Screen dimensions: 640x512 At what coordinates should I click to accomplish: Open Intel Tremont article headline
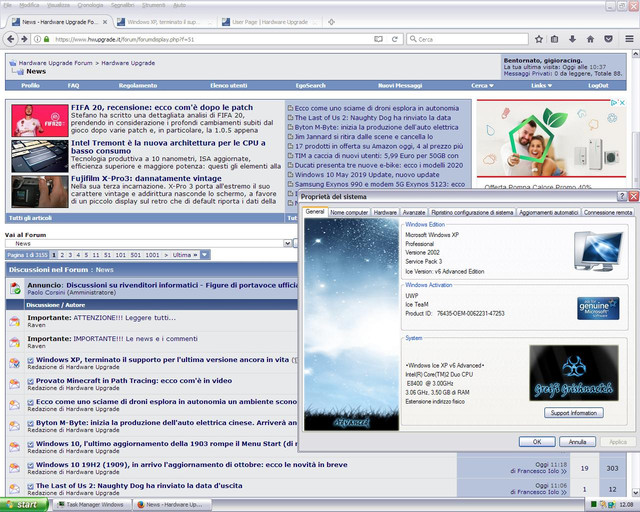(168, 147)
